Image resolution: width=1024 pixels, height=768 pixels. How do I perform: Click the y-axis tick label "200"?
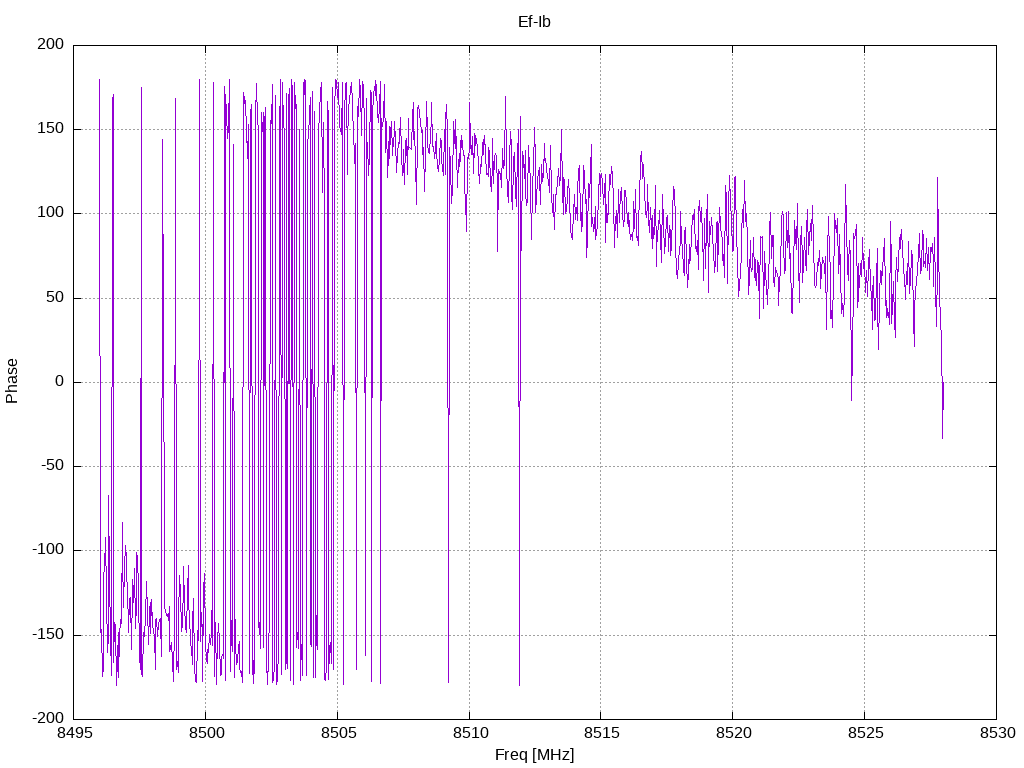pyautogui.click(x=51, y=44)
